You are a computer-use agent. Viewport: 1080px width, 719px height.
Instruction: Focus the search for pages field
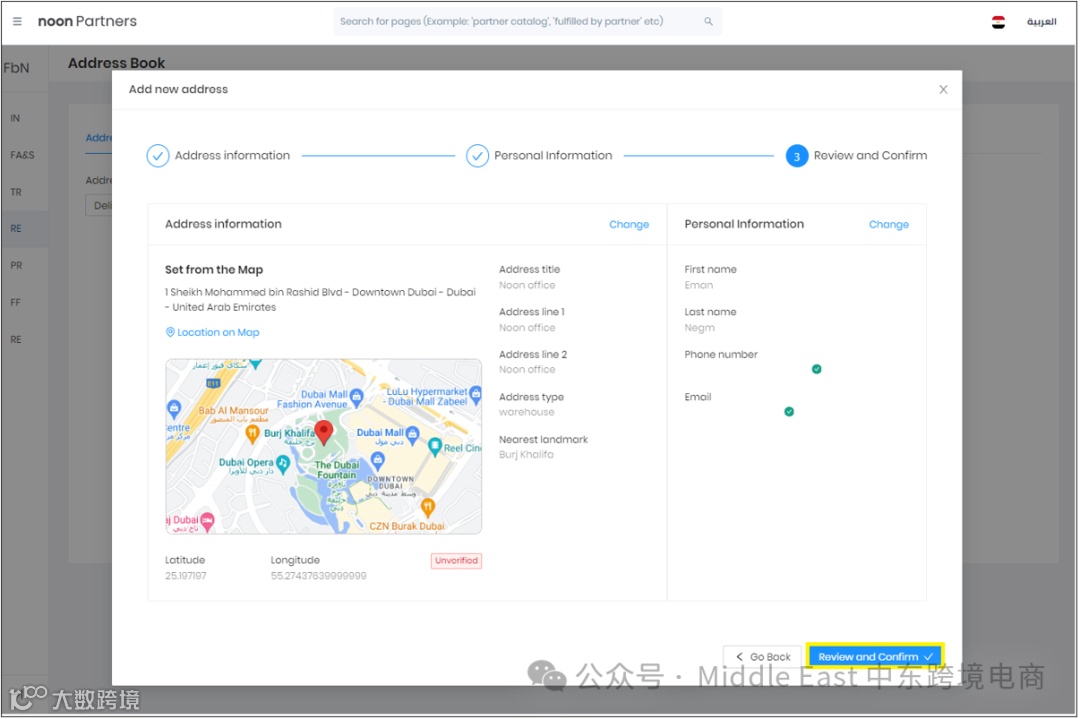tap(528, 21)
